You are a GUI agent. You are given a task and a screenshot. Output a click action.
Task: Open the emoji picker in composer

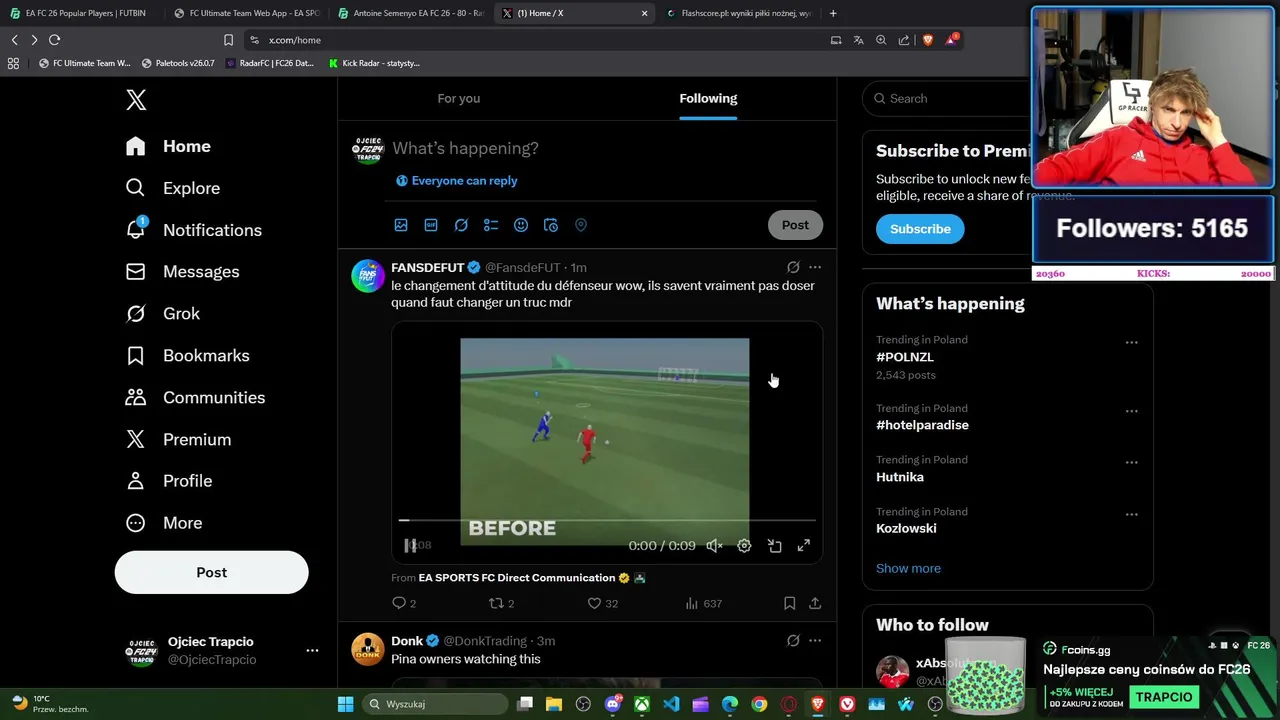[521, 225]
